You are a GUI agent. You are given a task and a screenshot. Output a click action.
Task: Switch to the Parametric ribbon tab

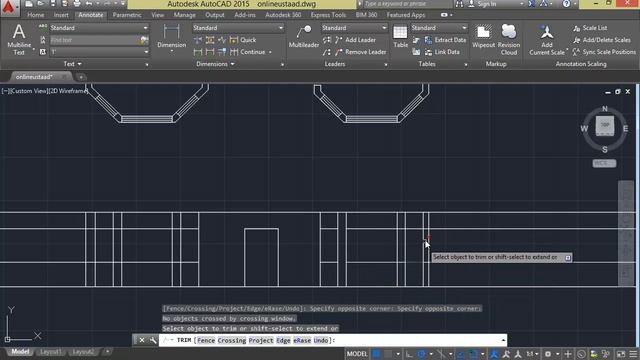click(127, 15)
